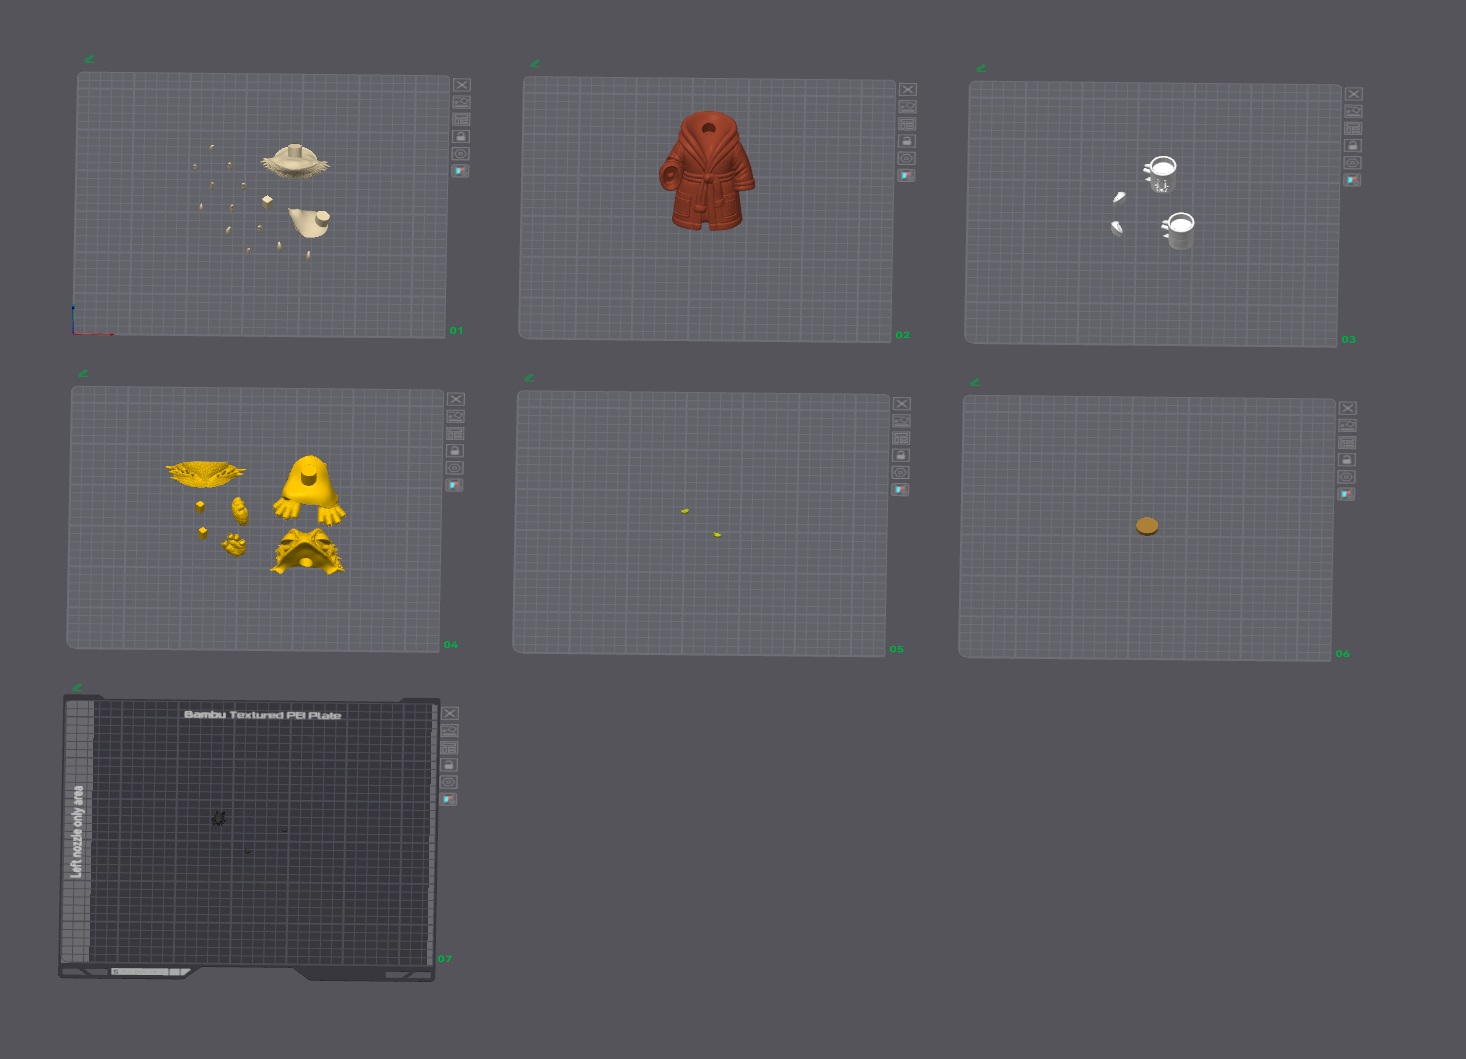
Task: Arrange objects on plate 05
Action: [901, 438]
